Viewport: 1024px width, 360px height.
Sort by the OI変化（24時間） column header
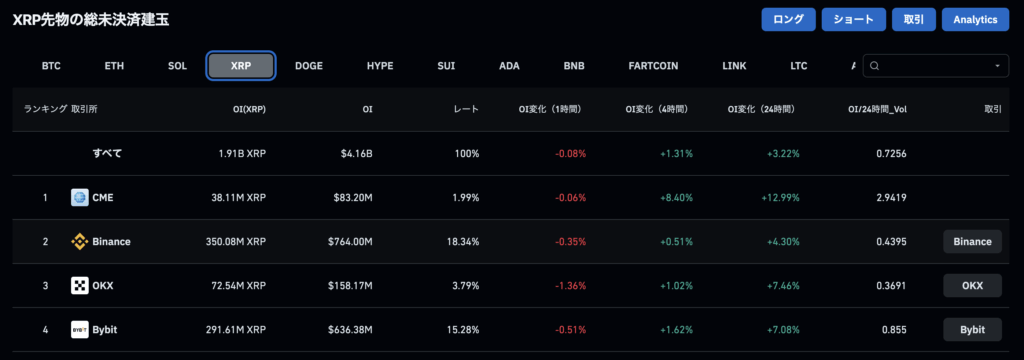point(765,110)
